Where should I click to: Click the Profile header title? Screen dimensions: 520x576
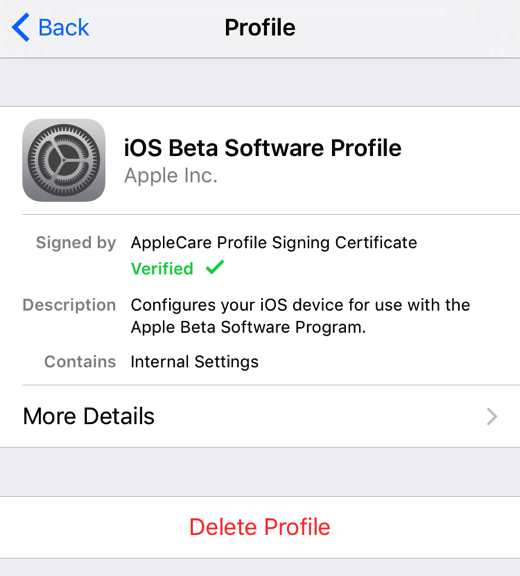[260, 28]
